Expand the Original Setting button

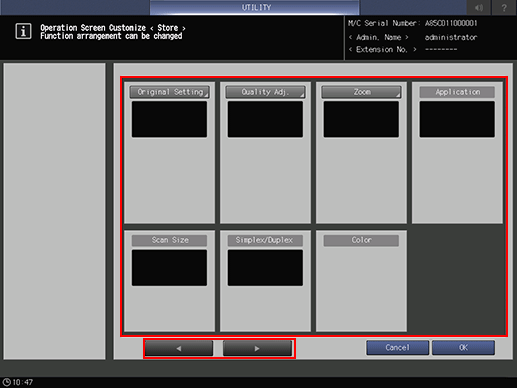coord(169,92)
